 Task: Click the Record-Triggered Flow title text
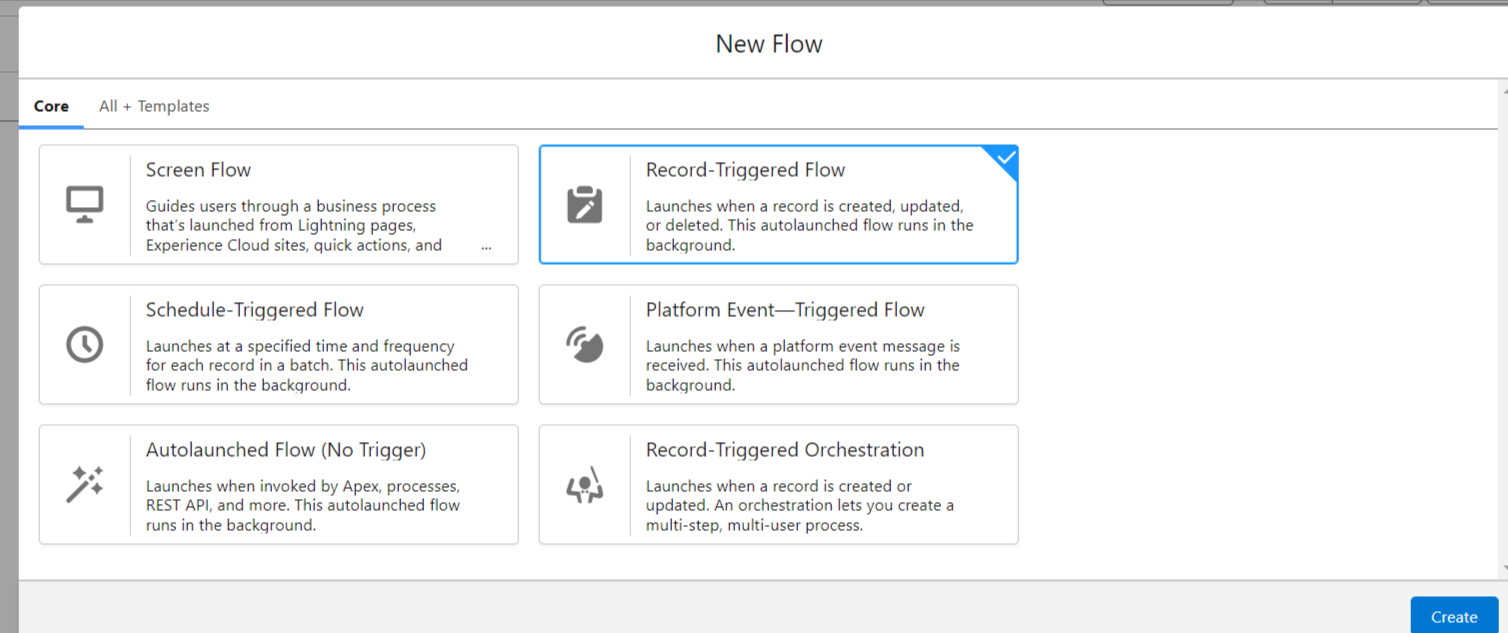(745, 170)
